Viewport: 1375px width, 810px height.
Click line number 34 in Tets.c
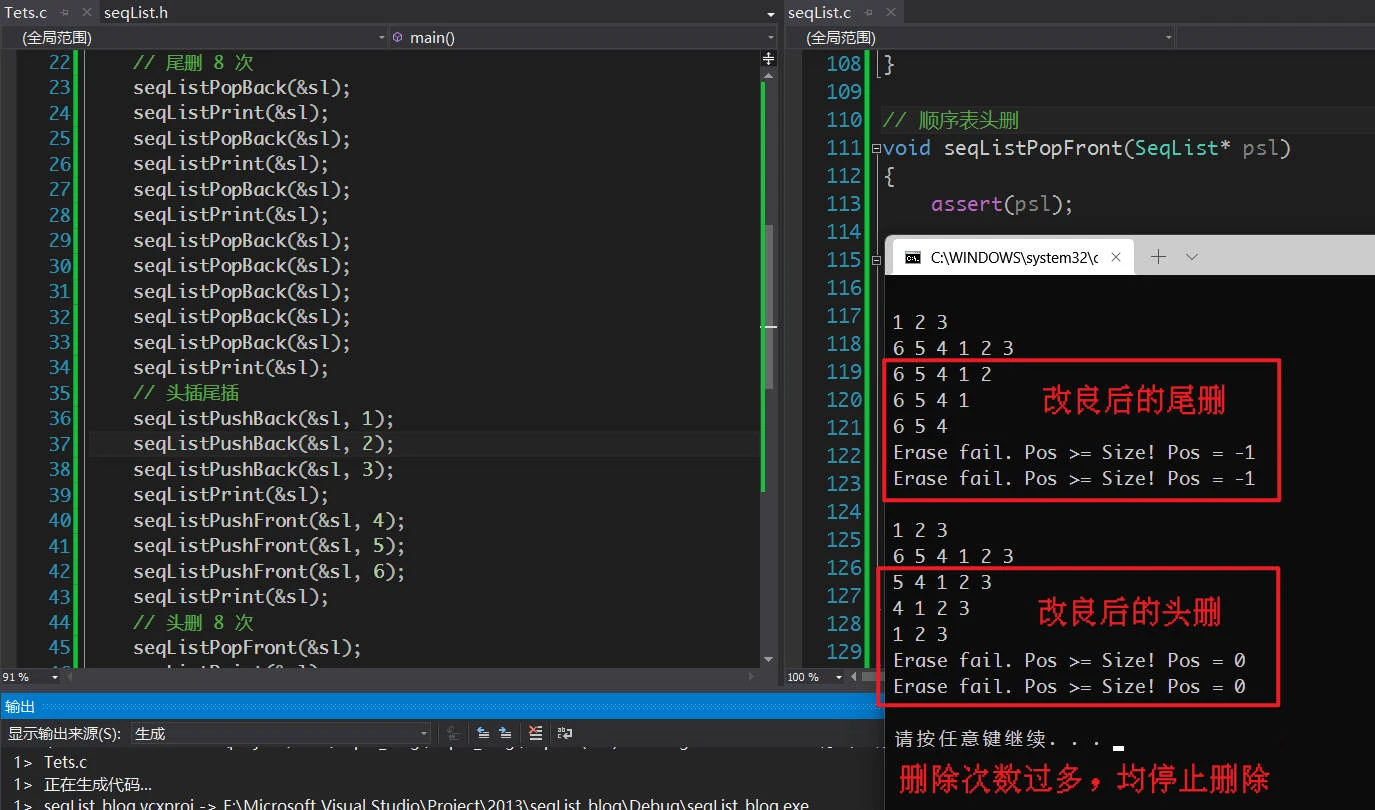click(59, 367)
